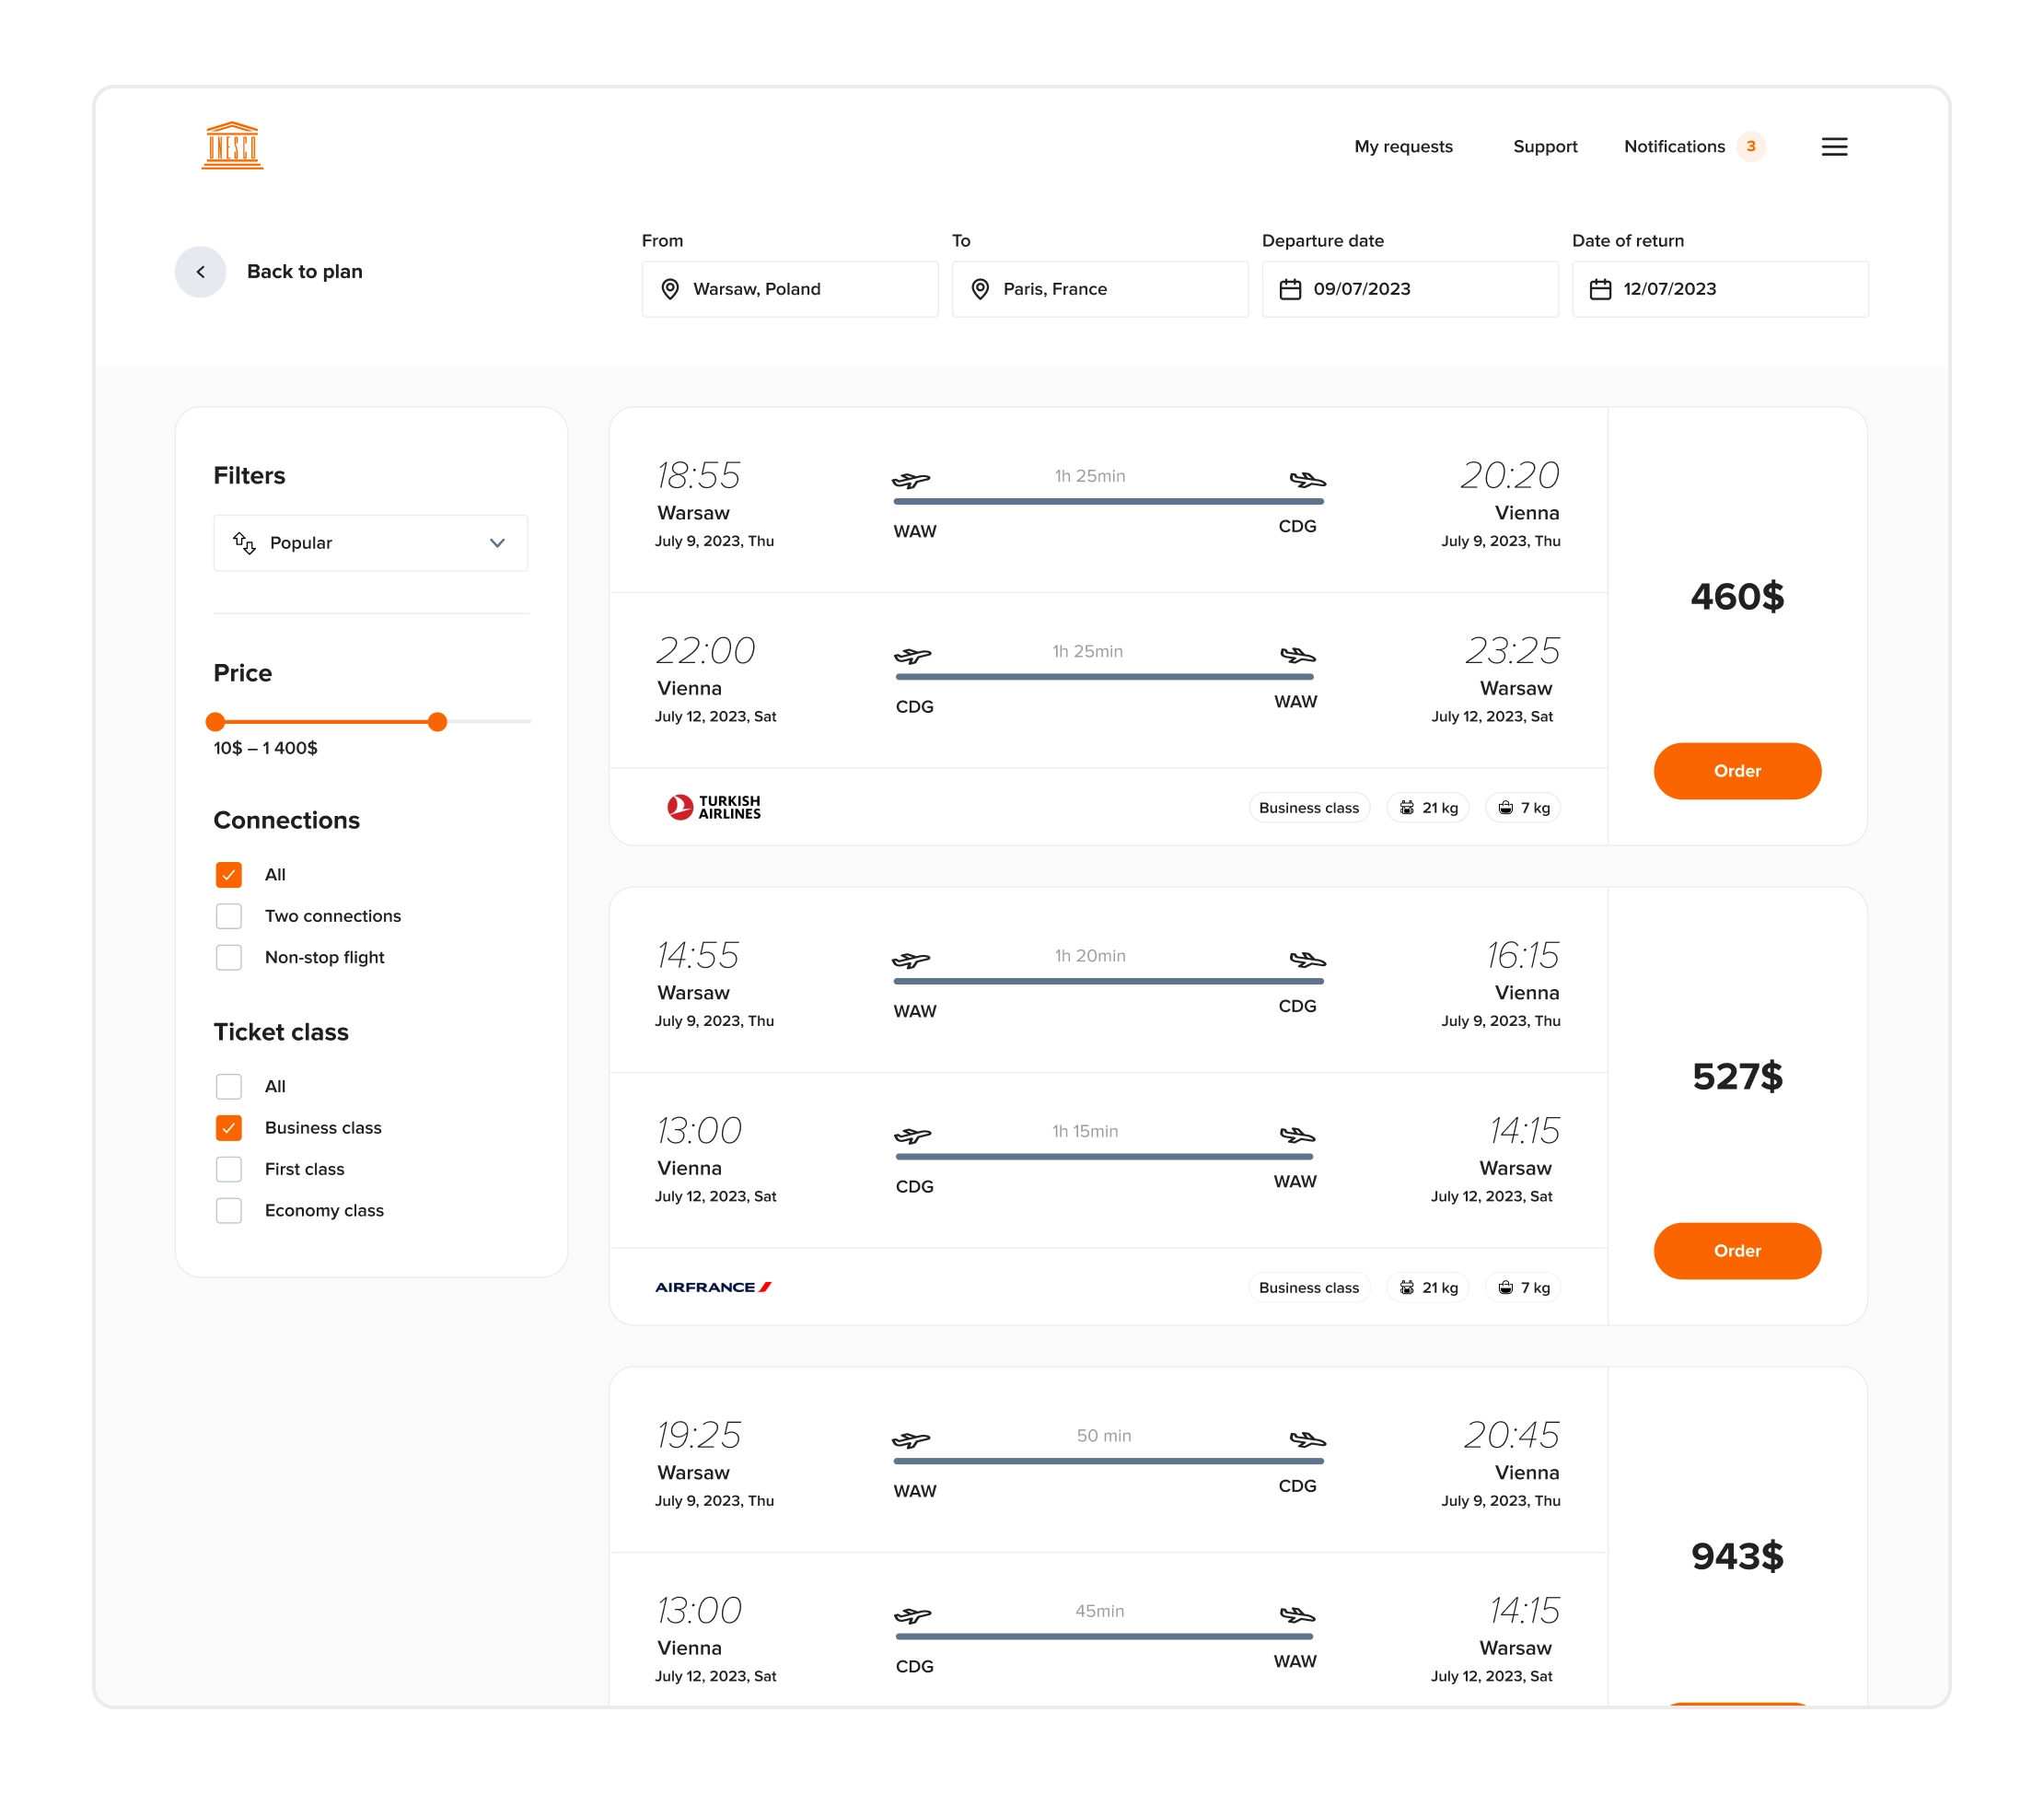Viewport: 2044px width, 1794px height.
Task: Expand the Popular sort dropdown
Action: coord(370,543)
